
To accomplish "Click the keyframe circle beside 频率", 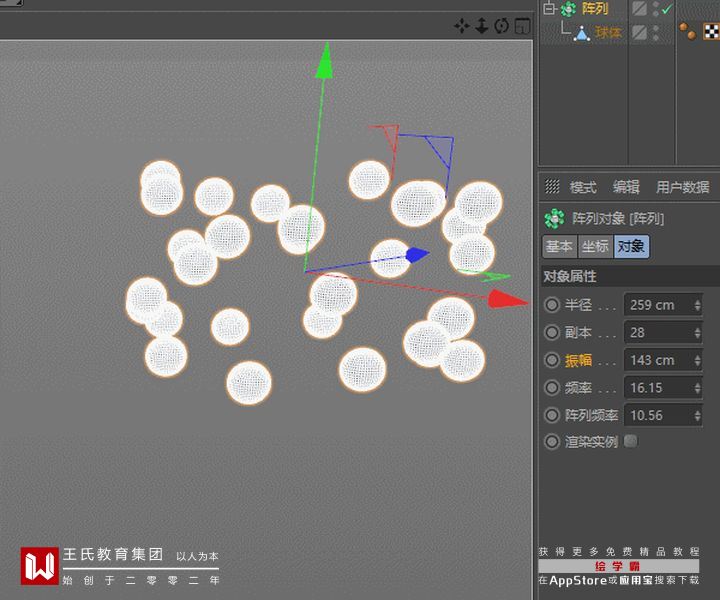I will [551, 388].
